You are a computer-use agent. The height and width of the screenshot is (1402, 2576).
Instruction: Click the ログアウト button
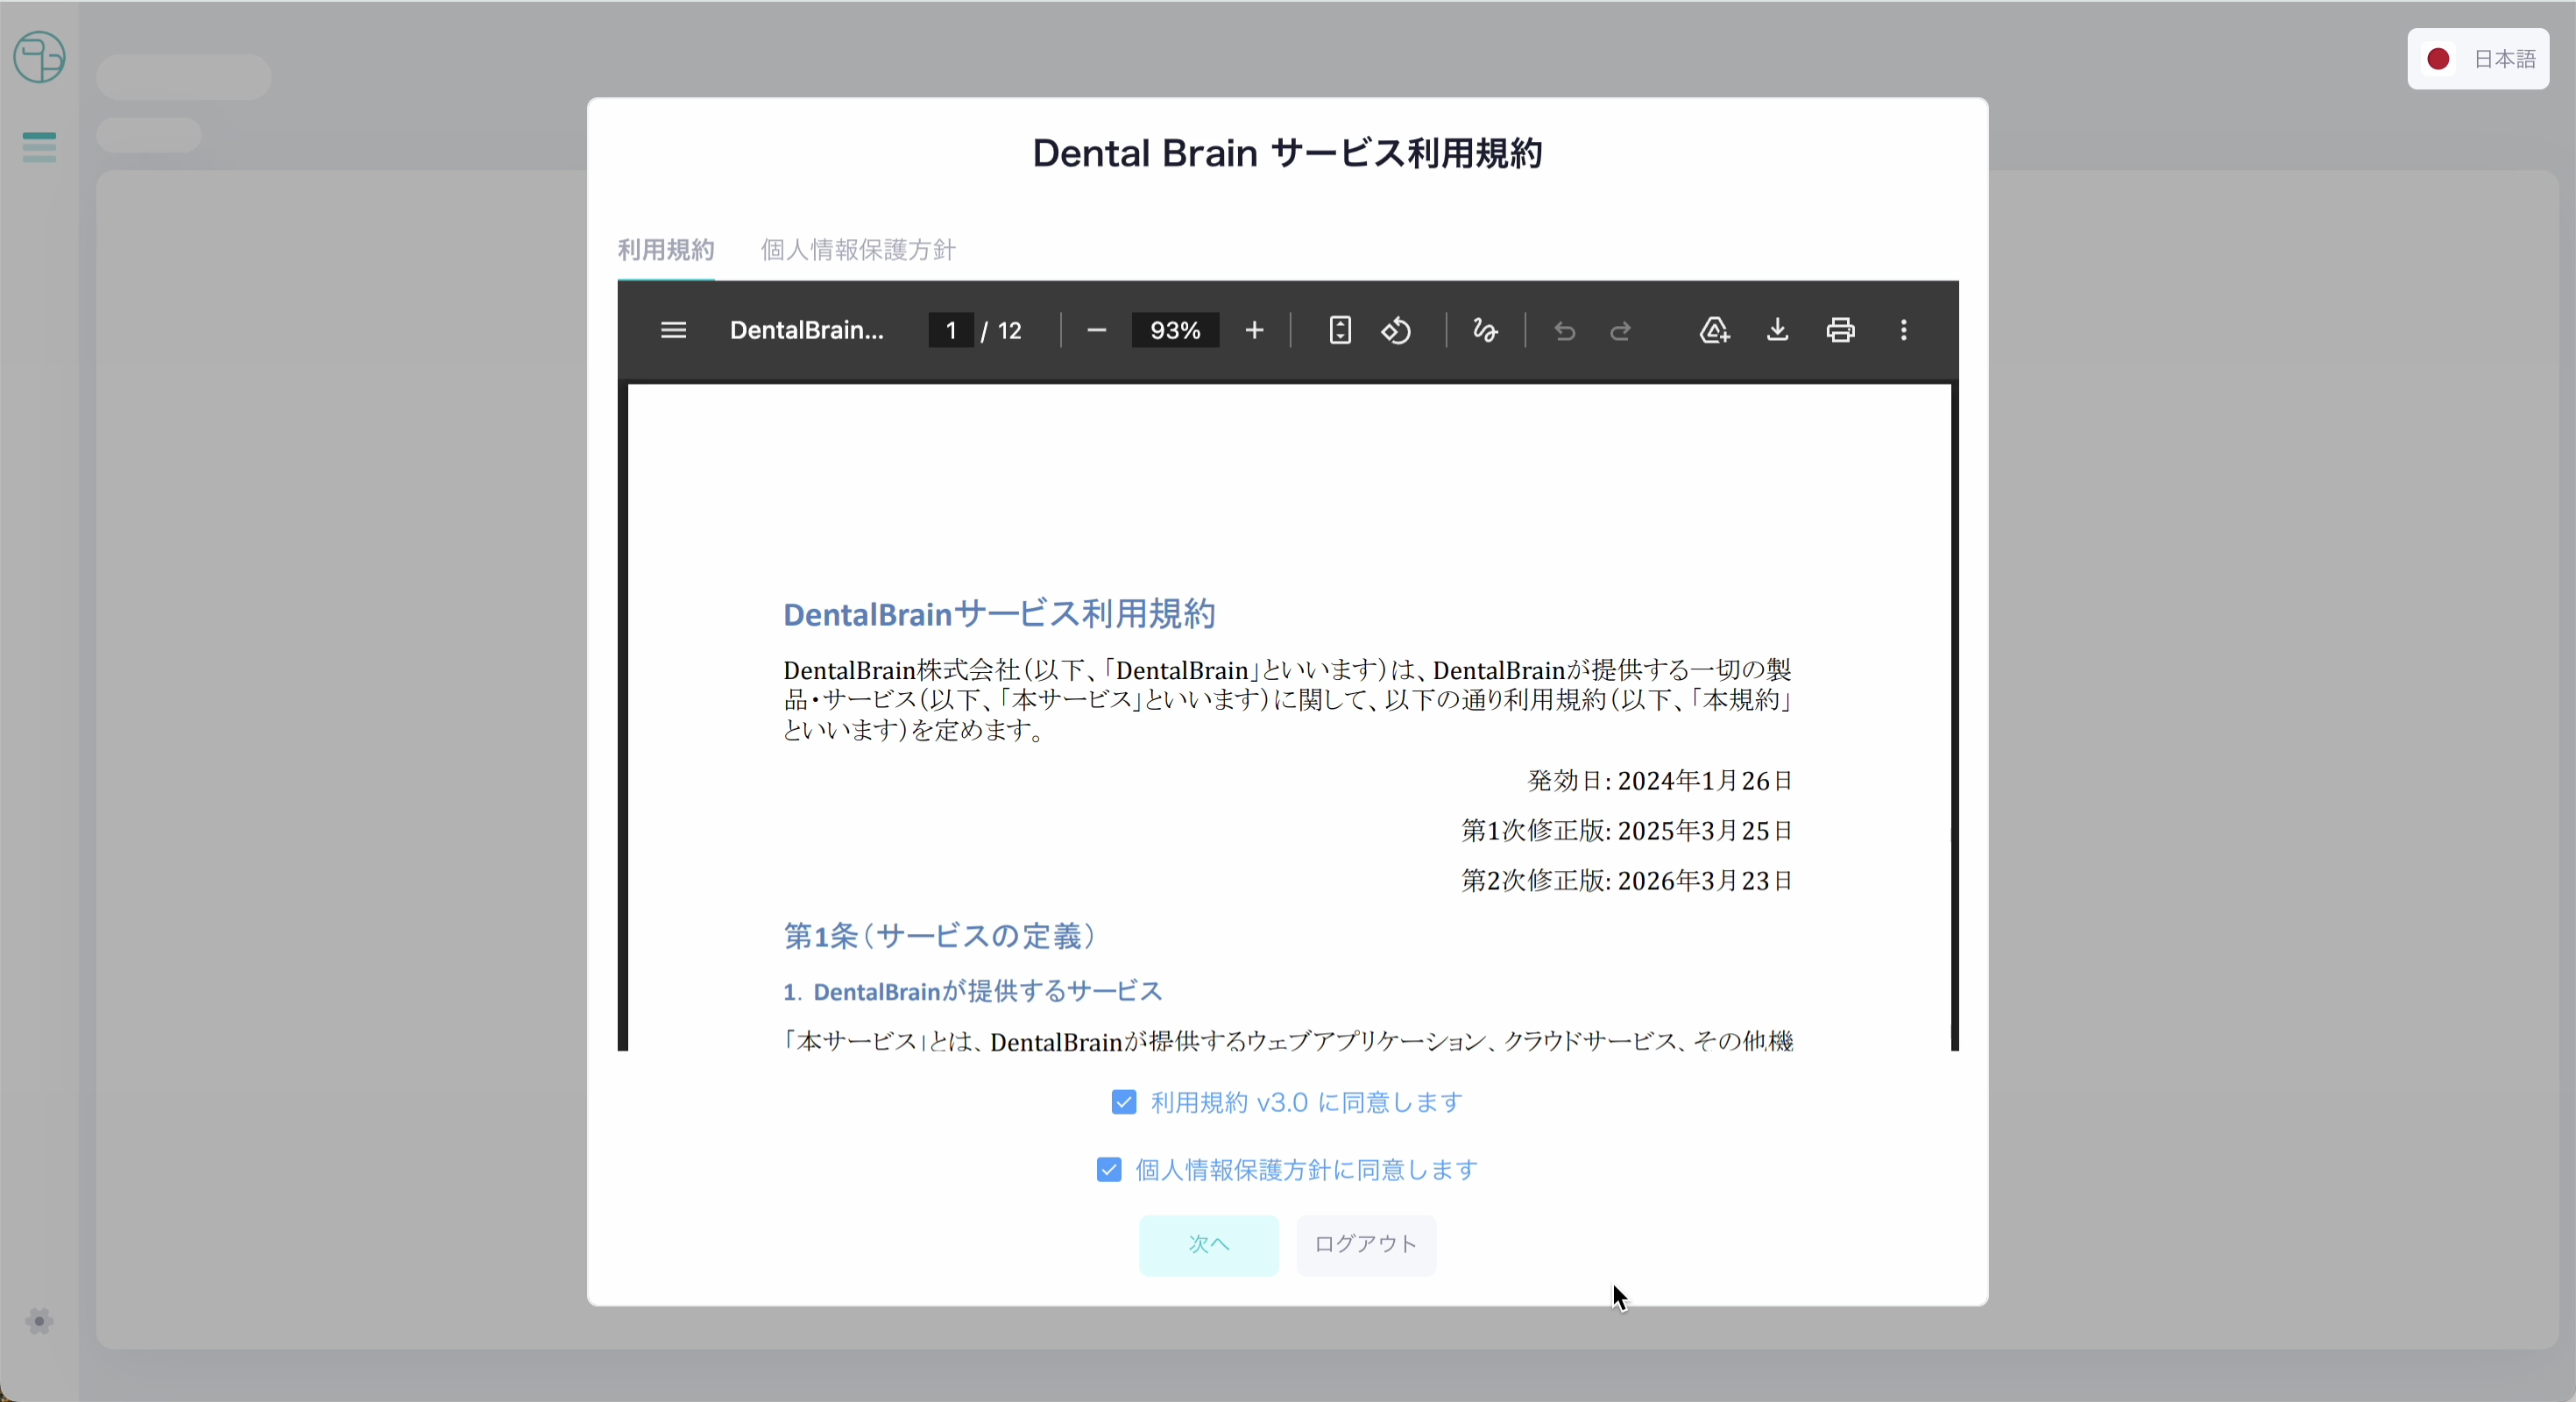[1366, 1245]
